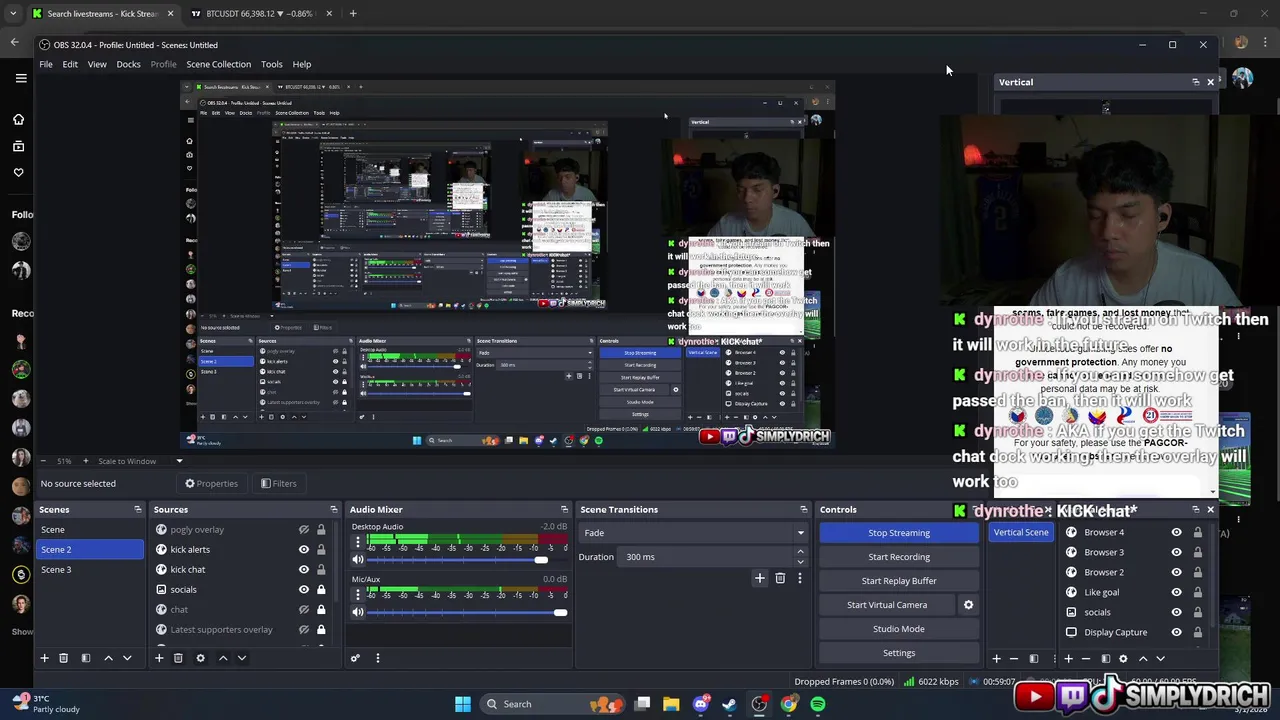The width and height of the screenshot is (1280, 720).
Task: Hide Like goal vertical source
Action: 1176,592
